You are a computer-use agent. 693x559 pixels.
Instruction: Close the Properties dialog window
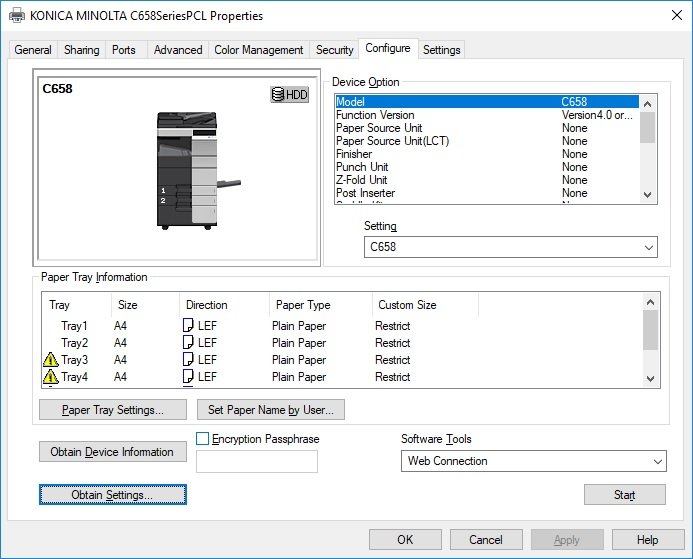click(677, 15)
